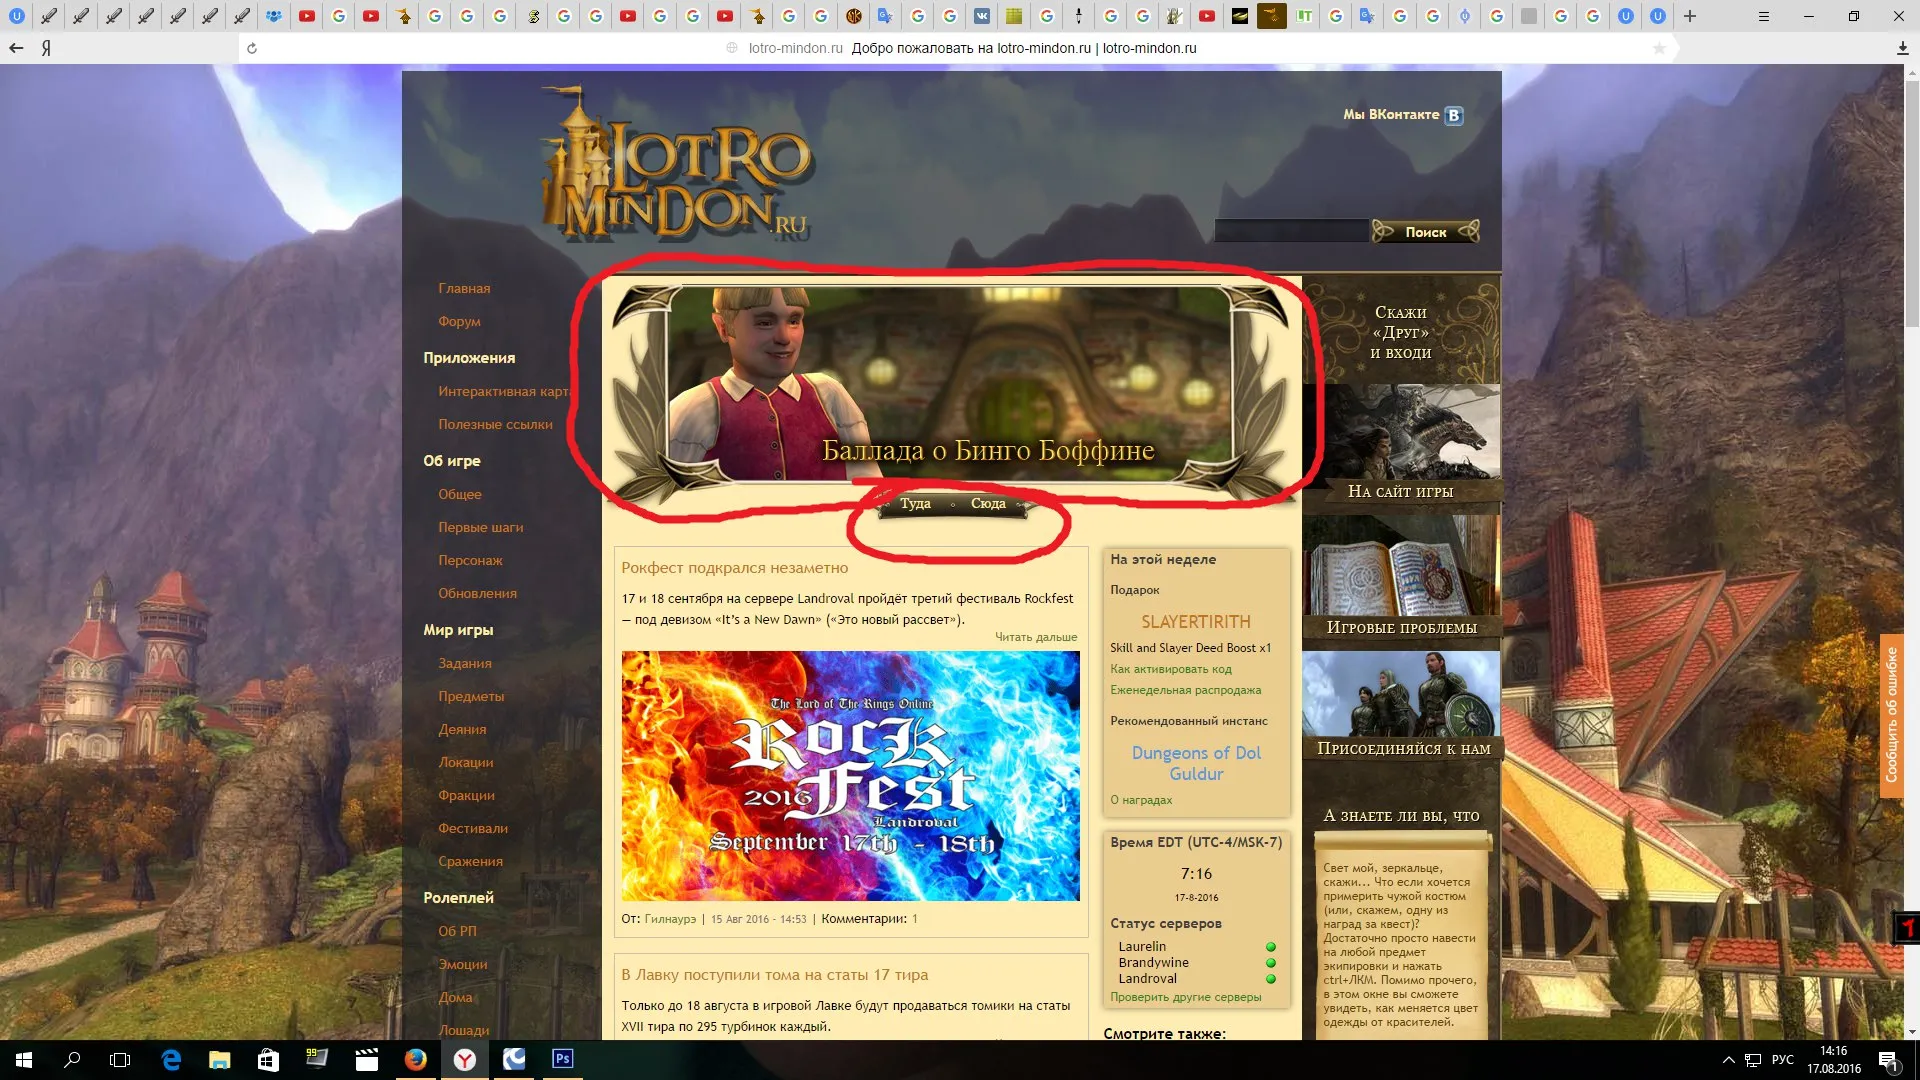Open Полезные ссылки in the sidebar
The image size is (1920, 1080).
[495, 424]
